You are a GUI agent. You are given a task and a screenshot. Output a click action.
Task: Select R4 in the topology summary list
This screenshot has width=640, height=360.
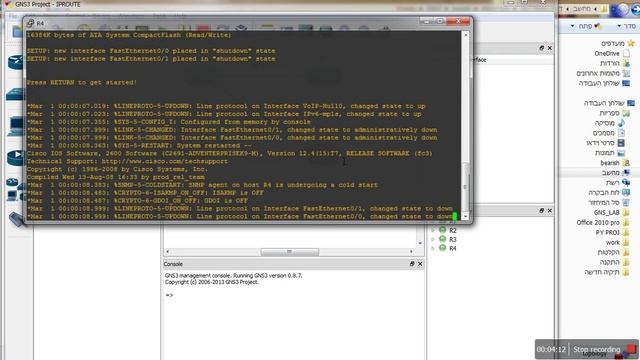tap(453, 249)
